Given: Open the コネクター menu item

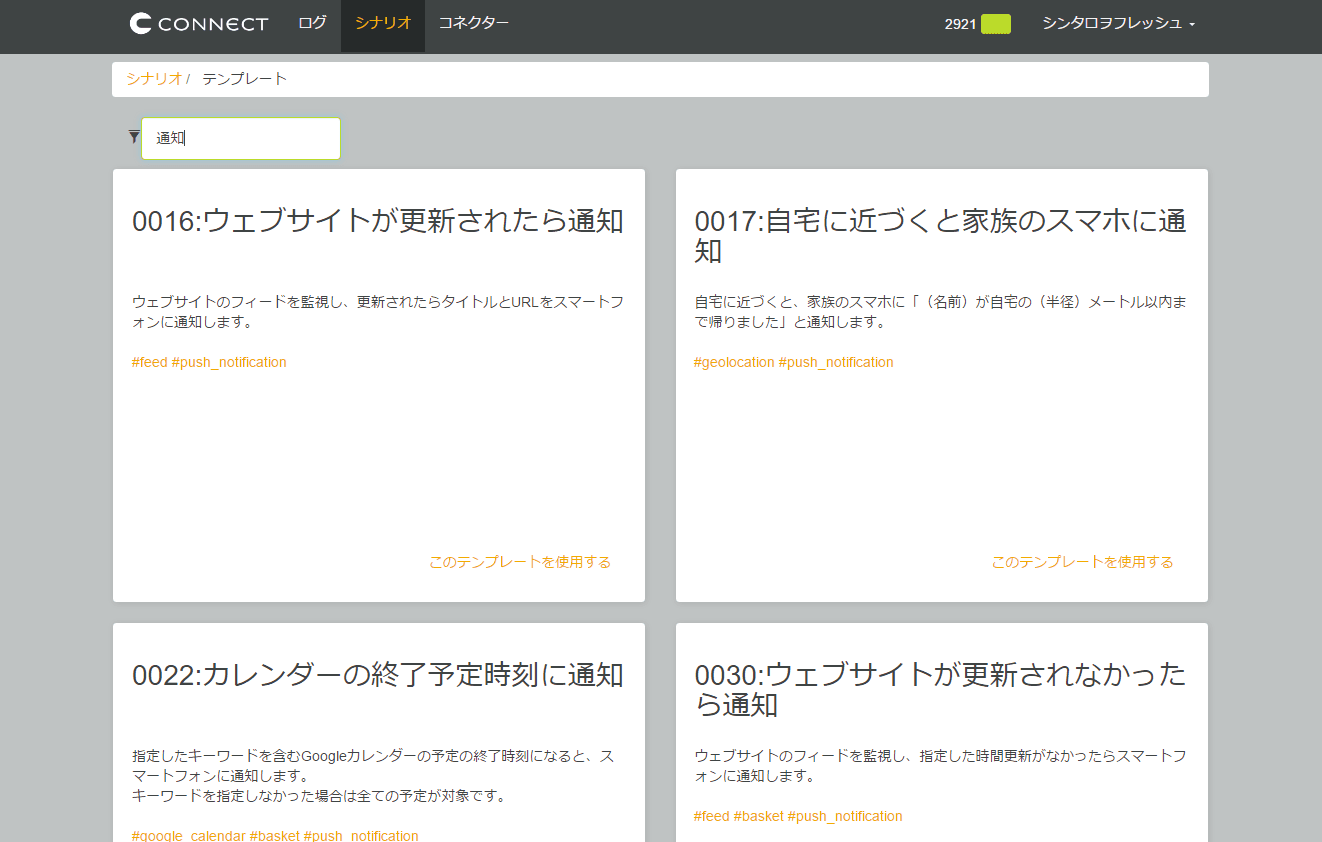Looking at the screenshot, I should tap(473, 23).
